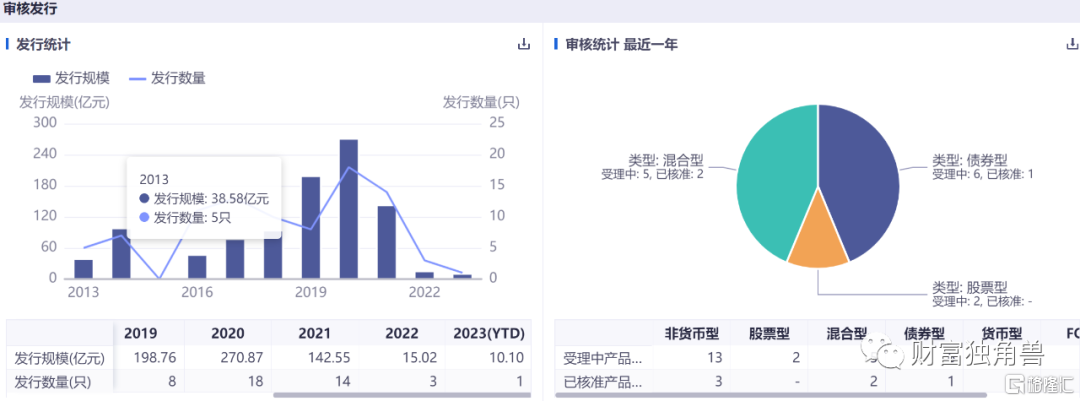
Task: Click the 审核统计 最近一年 section title
Action: click(621, 45)
